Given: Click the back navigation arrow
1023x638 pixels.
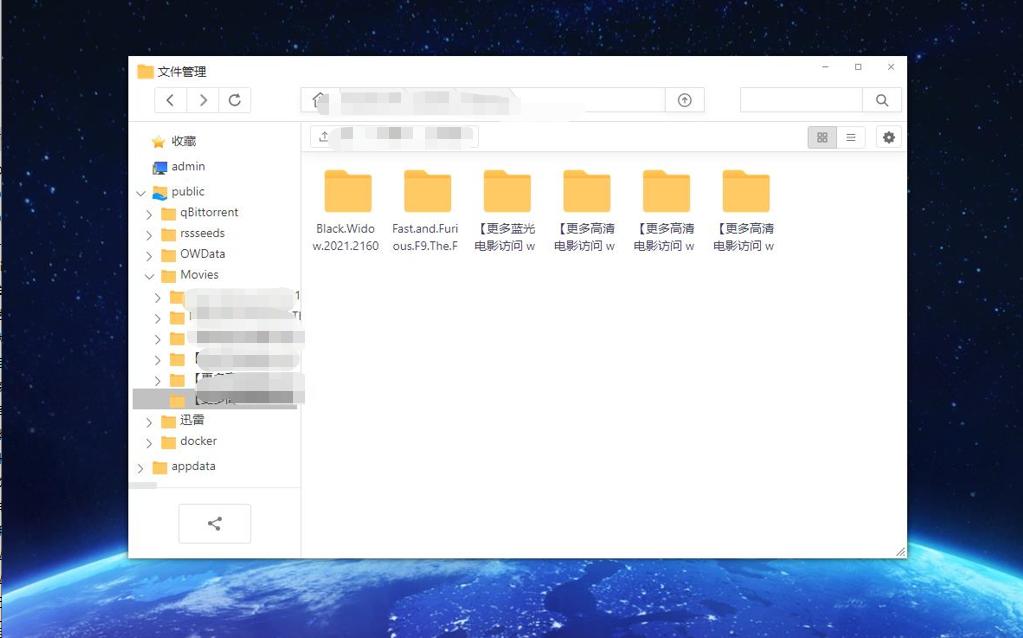Looking at the screenshot, I should (x=170, y=100).
